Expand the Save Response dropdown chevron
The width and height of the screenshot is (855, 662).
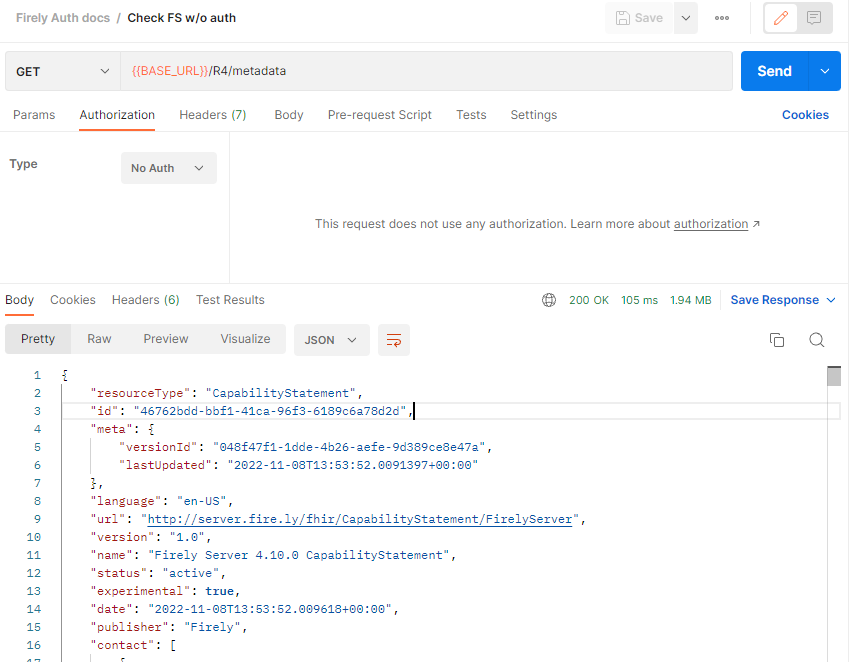tap(830, 300)
